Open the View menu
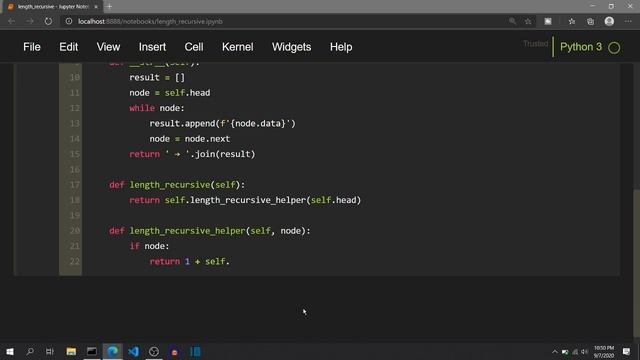640x360 pixels. pyautogui.click(x=108, y=47)
